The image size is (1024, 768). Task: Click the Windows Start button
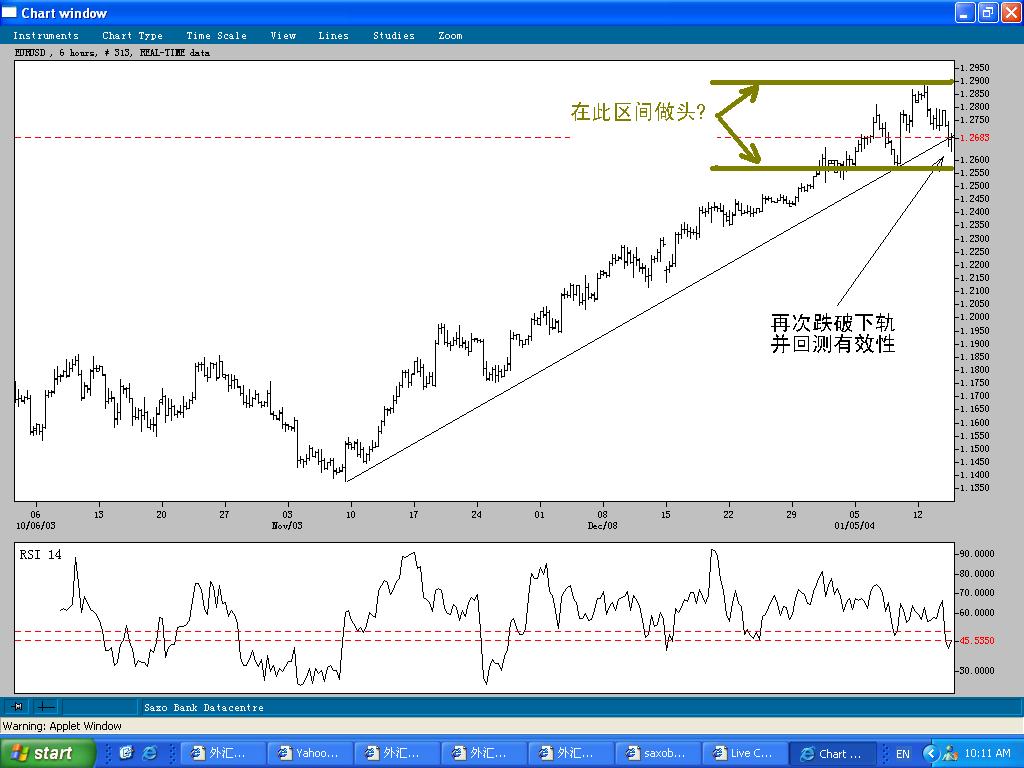48,753
